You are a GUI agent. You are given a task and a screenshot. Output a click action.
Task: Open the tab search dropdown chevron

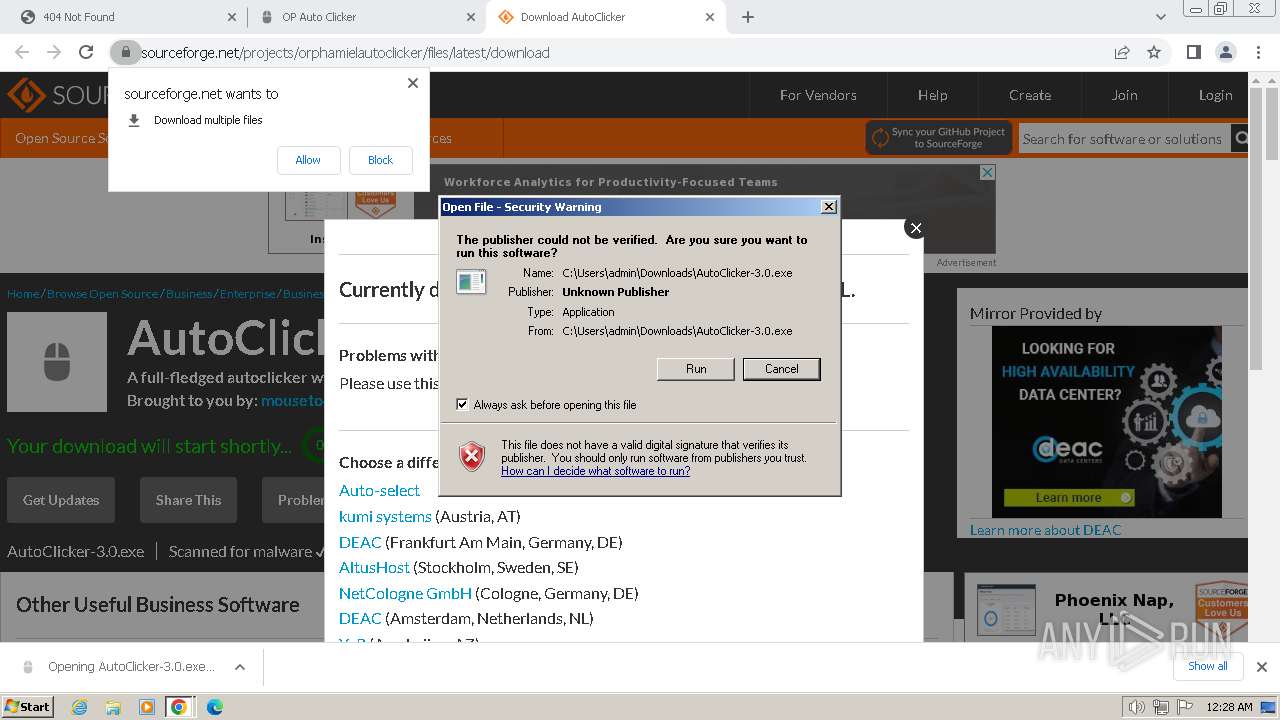click(x=1160, y=17)
